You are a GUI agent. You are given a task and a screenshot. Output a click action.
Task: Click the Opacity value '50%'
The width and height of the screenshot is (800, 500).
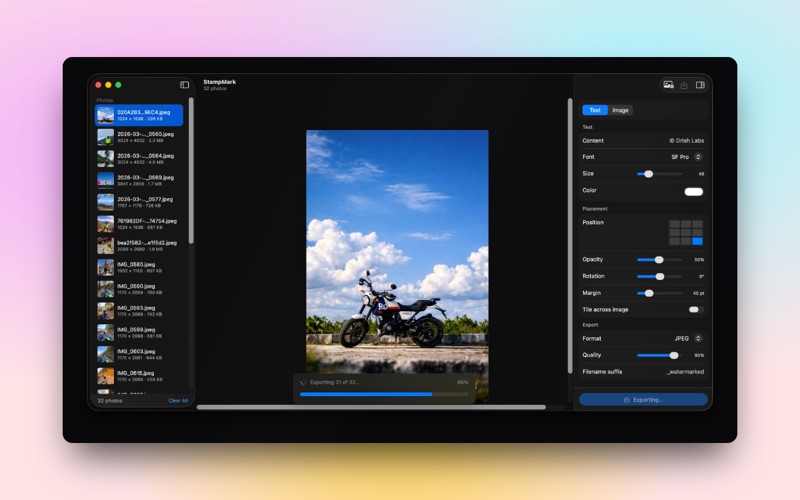699,260
